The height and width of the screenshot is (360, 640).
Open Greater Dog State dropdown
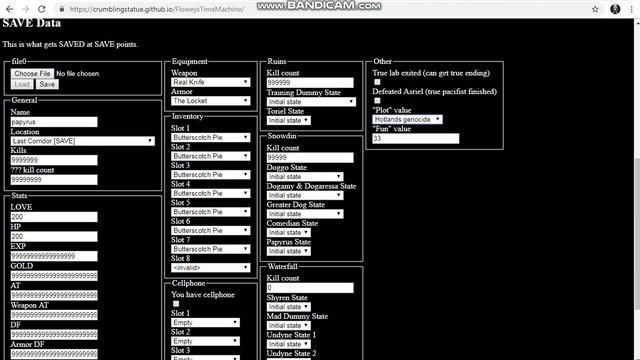[x=305, y=214]
